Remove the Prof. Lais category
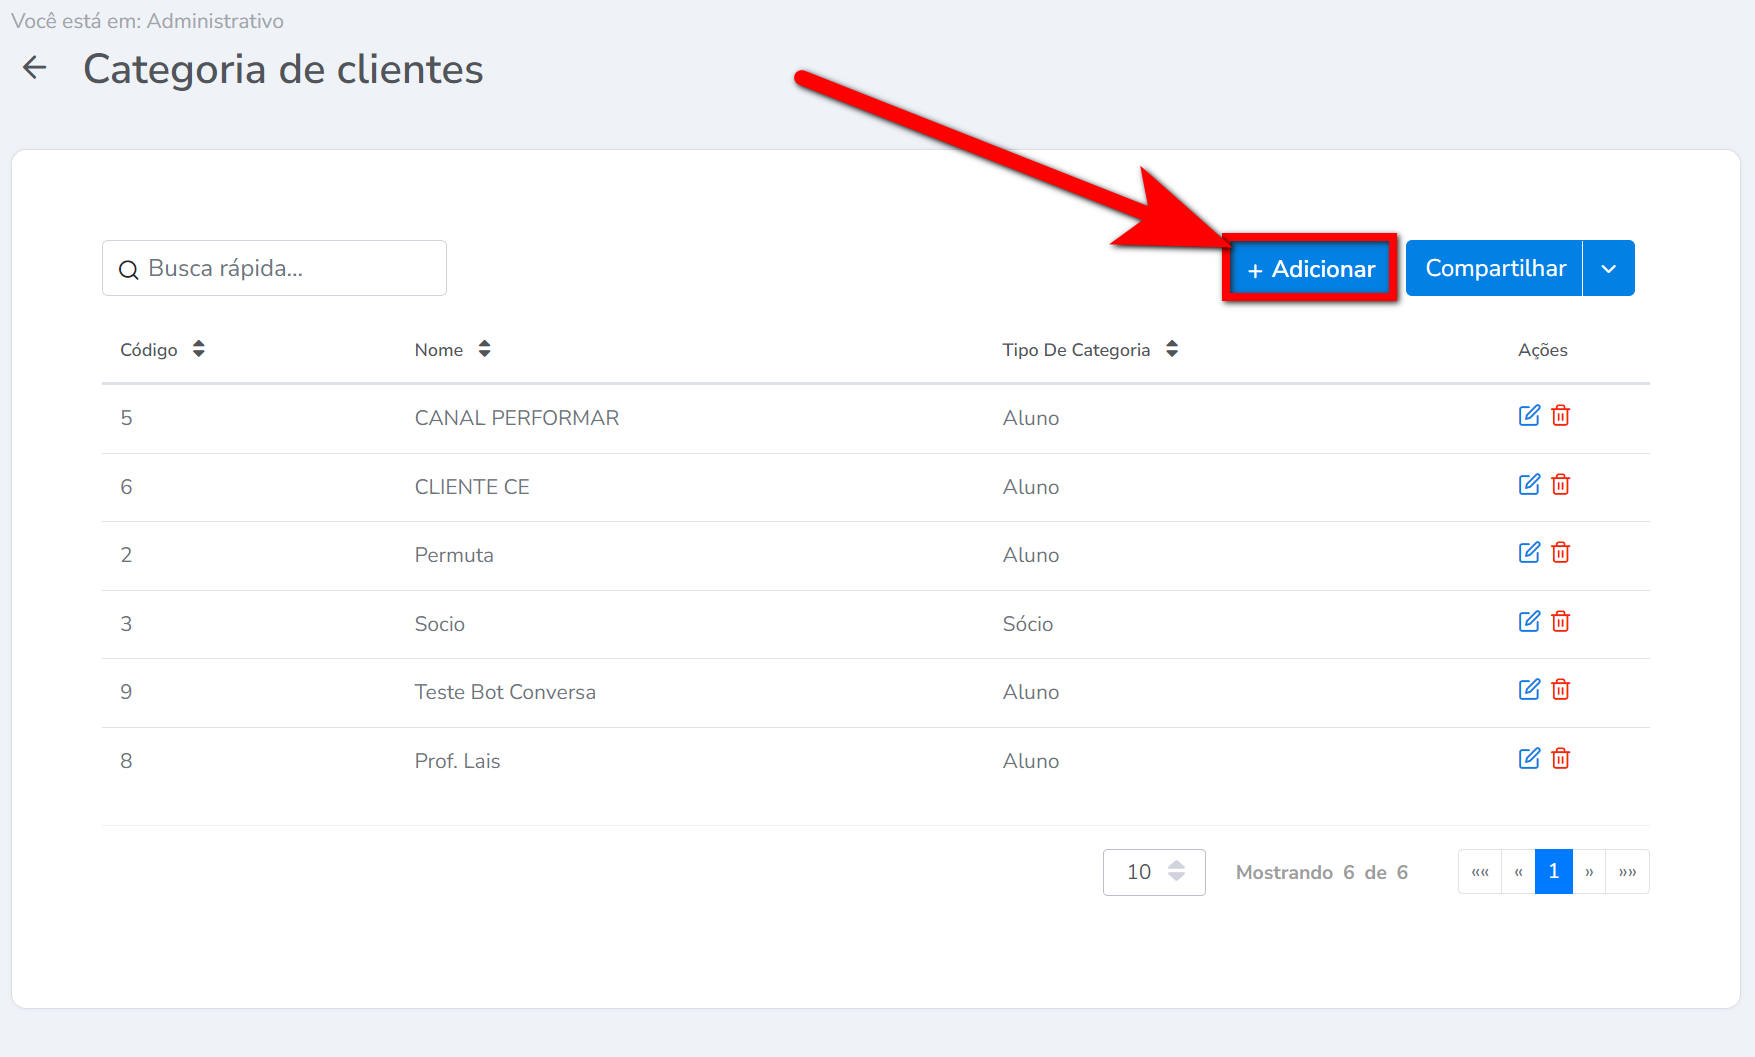Screen dimensions: 1755x1057 (x=1560, y=759)
